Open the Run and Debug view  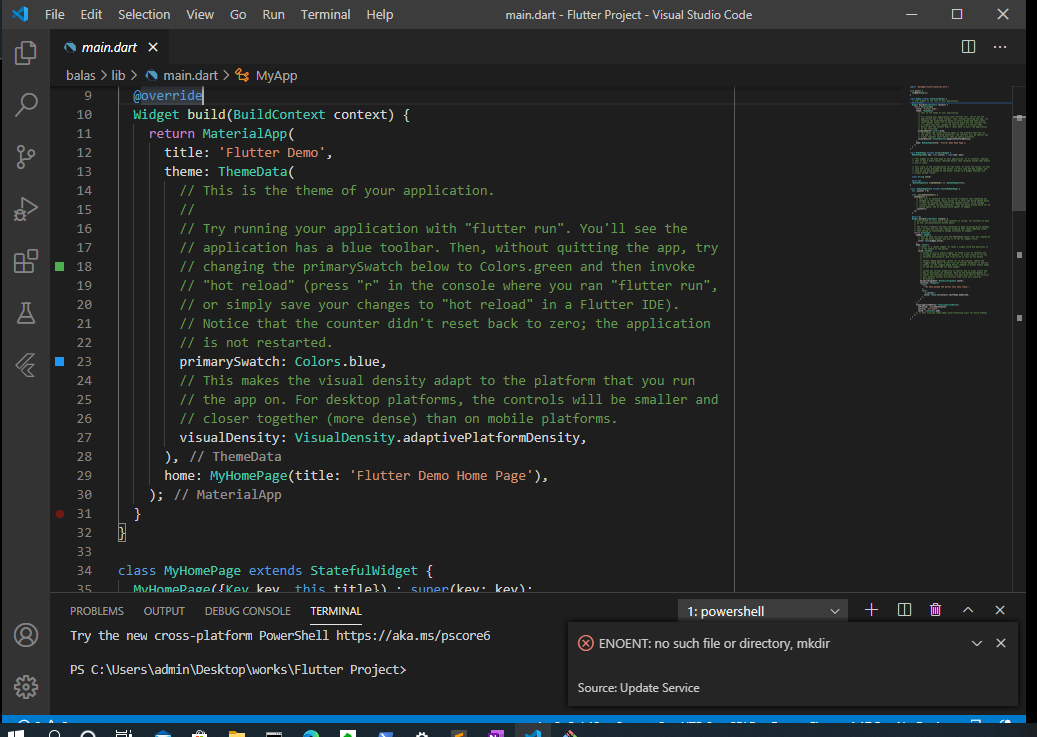pos(26,208)
